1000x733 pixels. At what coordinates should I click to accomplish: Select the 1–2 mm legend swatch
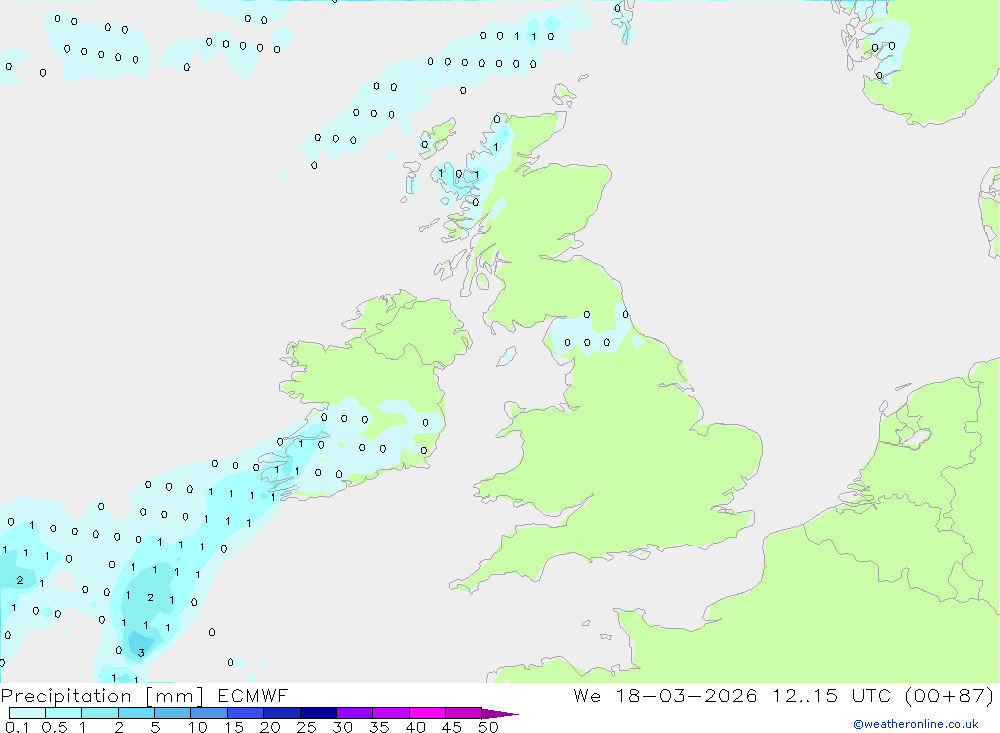[x=100, y=713]
